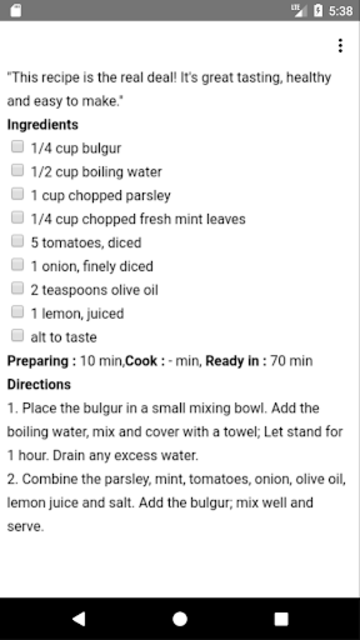The height and width of the screenshot is (640, 360).
Task: Open the three-dot overflow menu
Action: tap(340, 46)
